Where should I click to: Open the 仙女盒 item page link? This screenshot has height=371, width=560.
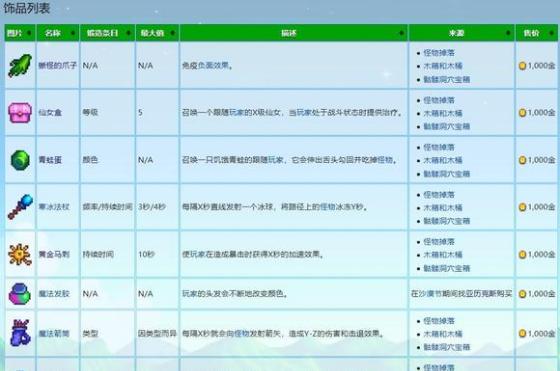(50, 112)
